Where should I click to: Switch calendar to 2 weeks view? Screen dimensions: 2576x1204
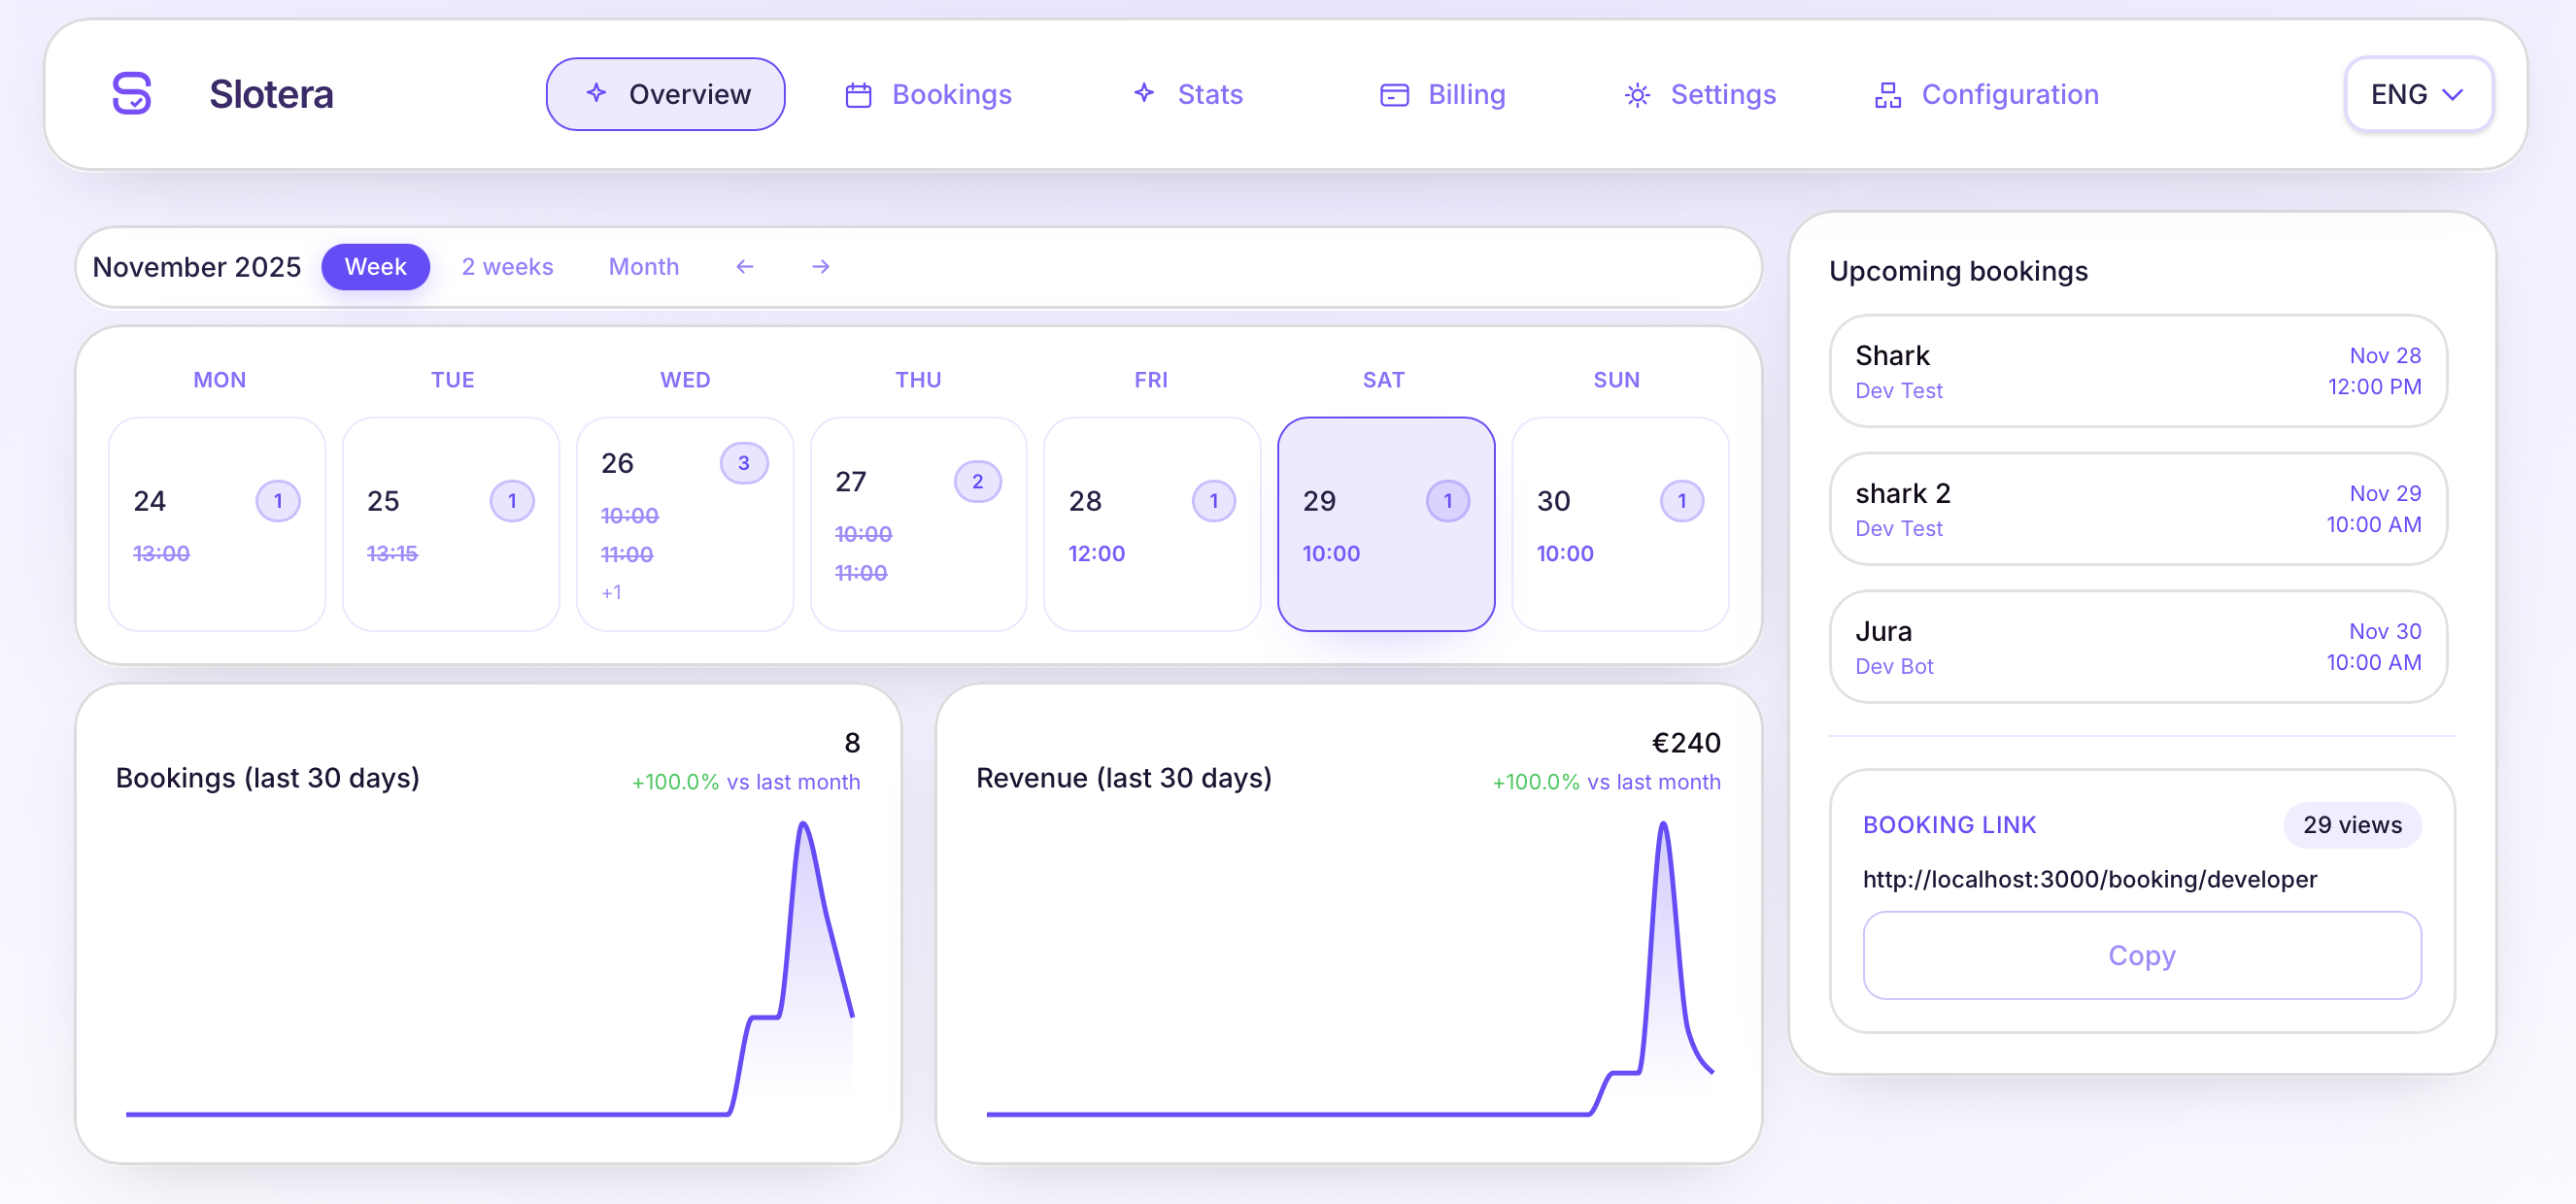(507, 267)
